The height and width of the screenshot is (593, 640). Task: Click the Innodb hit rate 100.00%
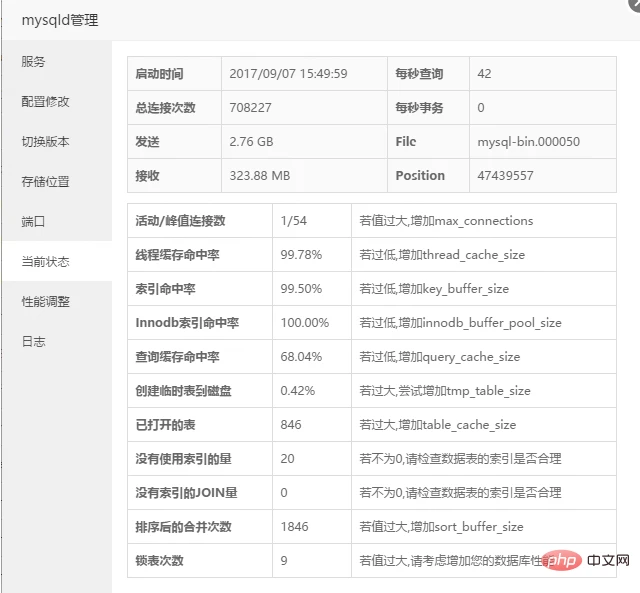(304, 323)
